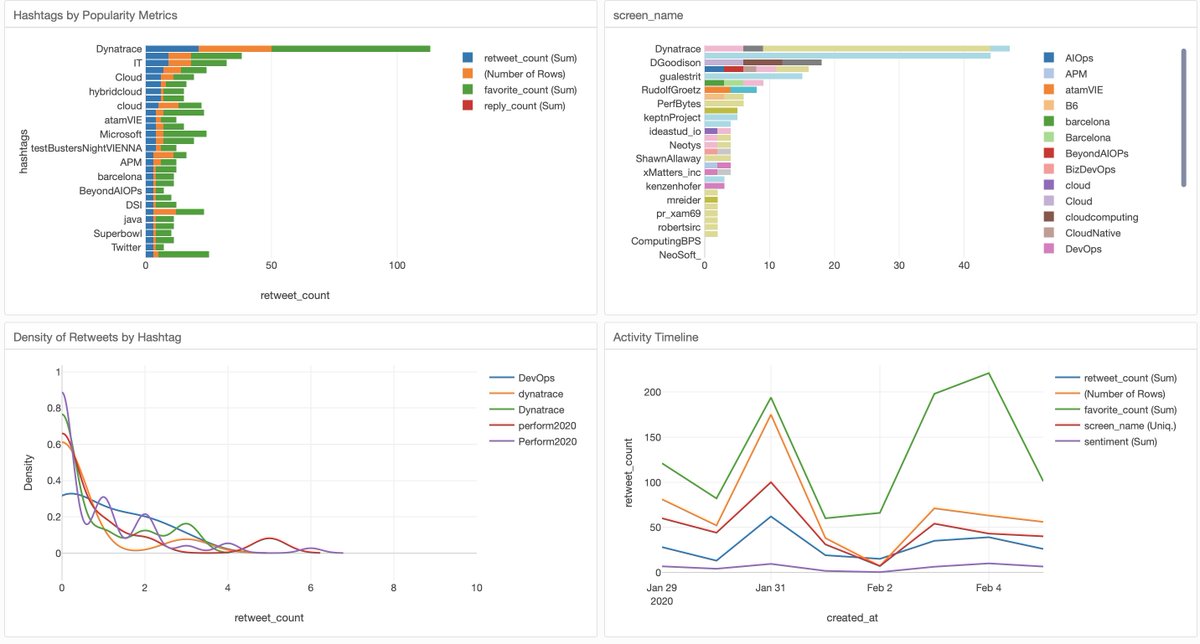Click DGoodison screen name label
Viewport: 1200px width, 644px height.
click(675, 62)
